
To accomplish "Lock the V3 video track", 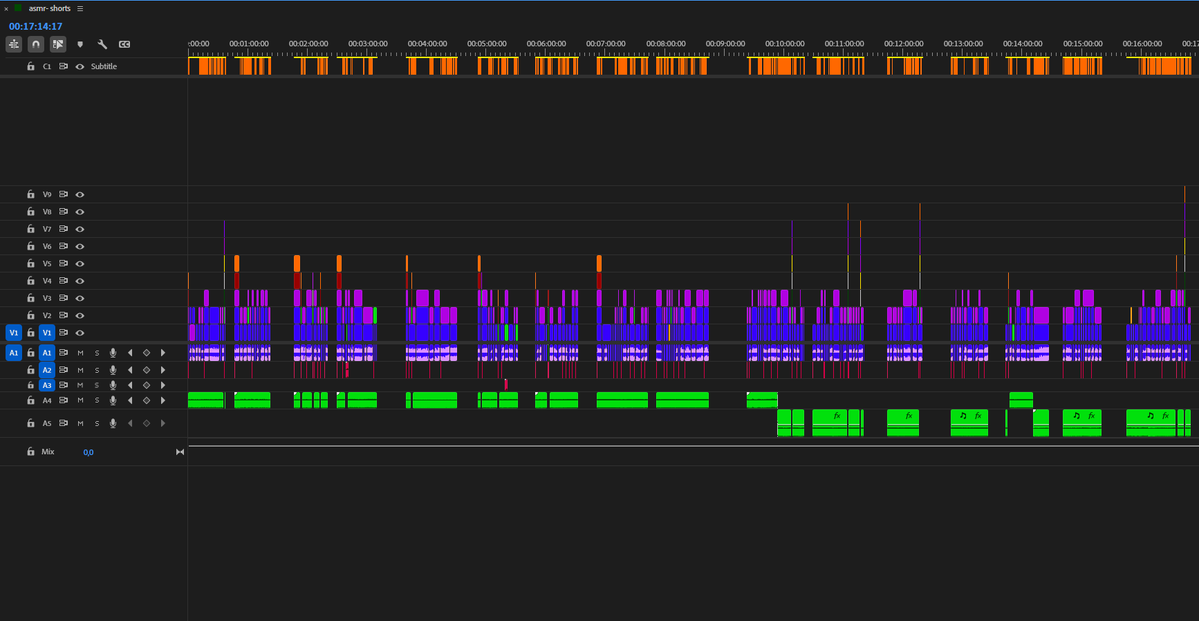I will 31,298.
